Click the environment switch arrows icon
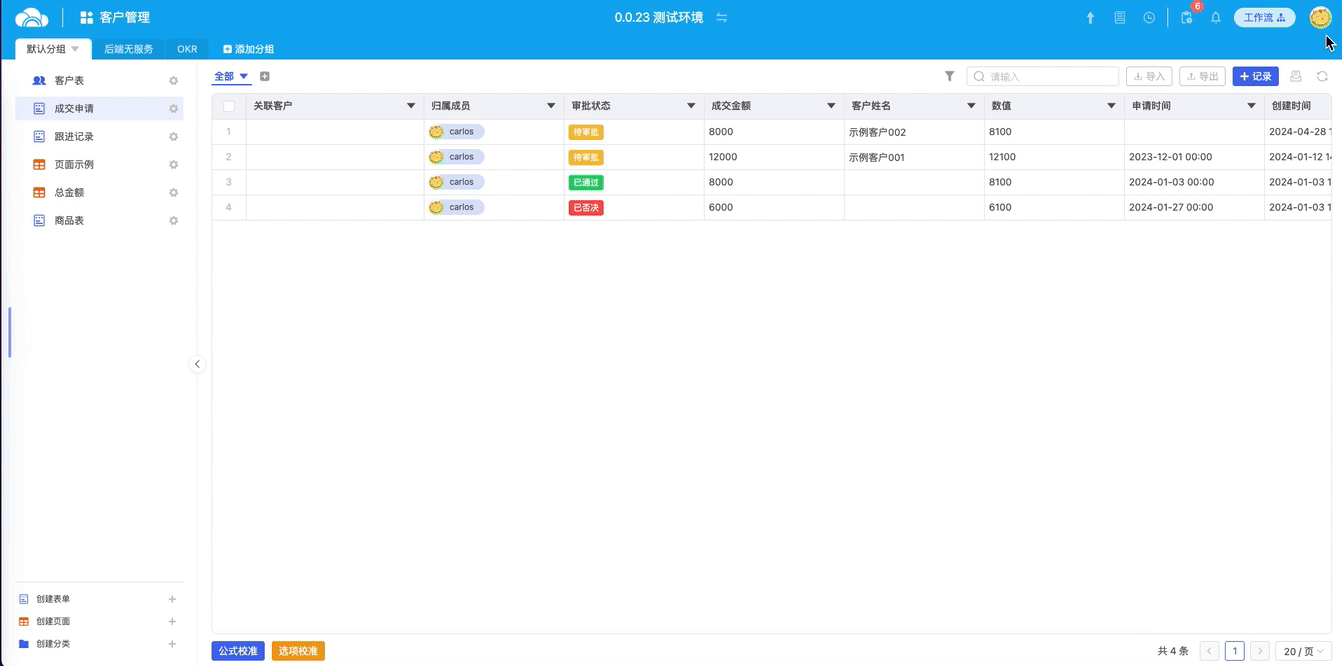 click(721, 18)
